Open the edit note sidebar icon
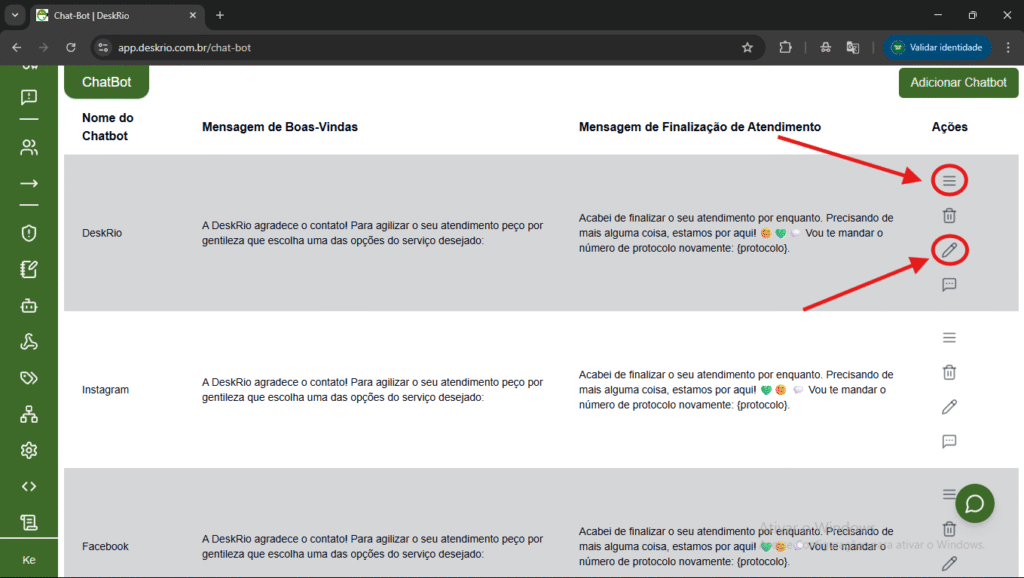 tap(29, 269)
